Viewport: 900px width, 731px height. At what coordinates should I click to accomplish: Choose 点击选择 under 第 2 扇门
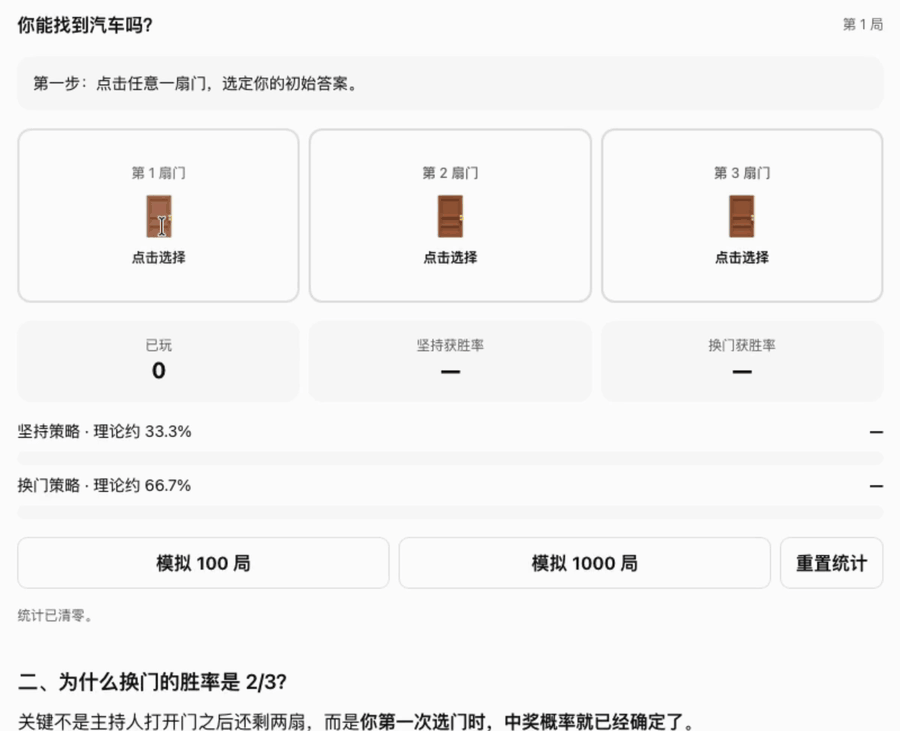450,258
